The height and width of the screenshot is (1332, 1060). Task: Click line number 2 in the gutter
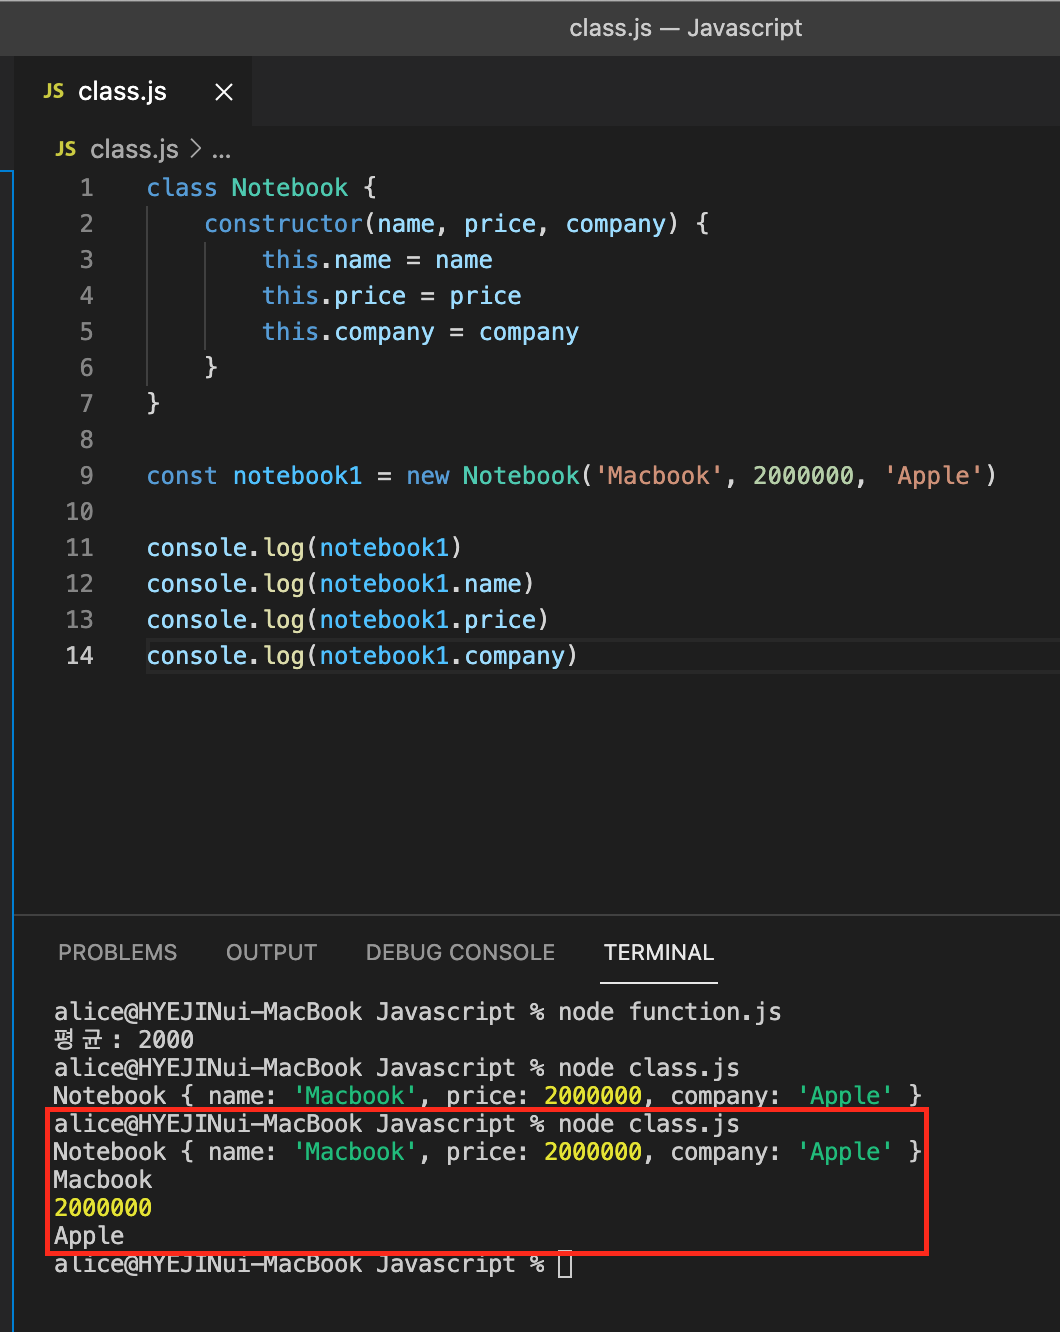87,224
